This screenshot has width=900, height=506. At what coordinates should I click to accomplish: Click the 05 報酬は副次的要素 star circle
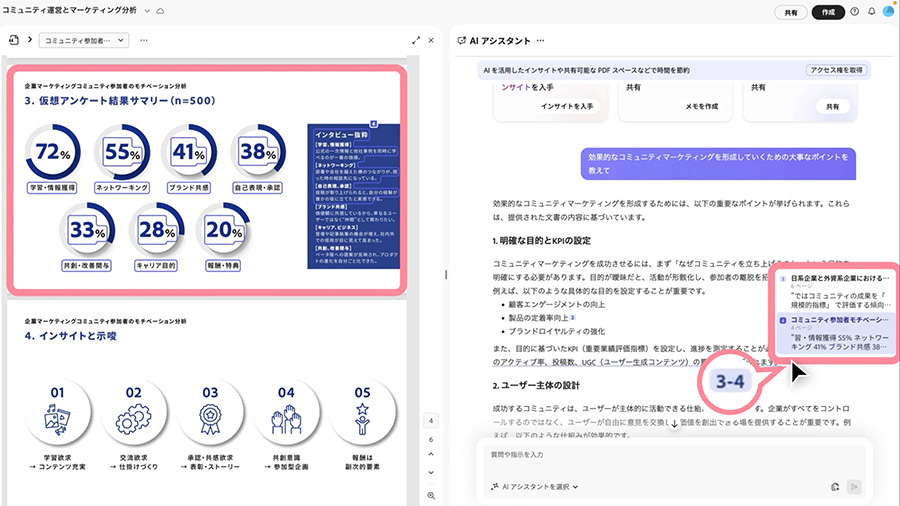[x=362, y=412]
